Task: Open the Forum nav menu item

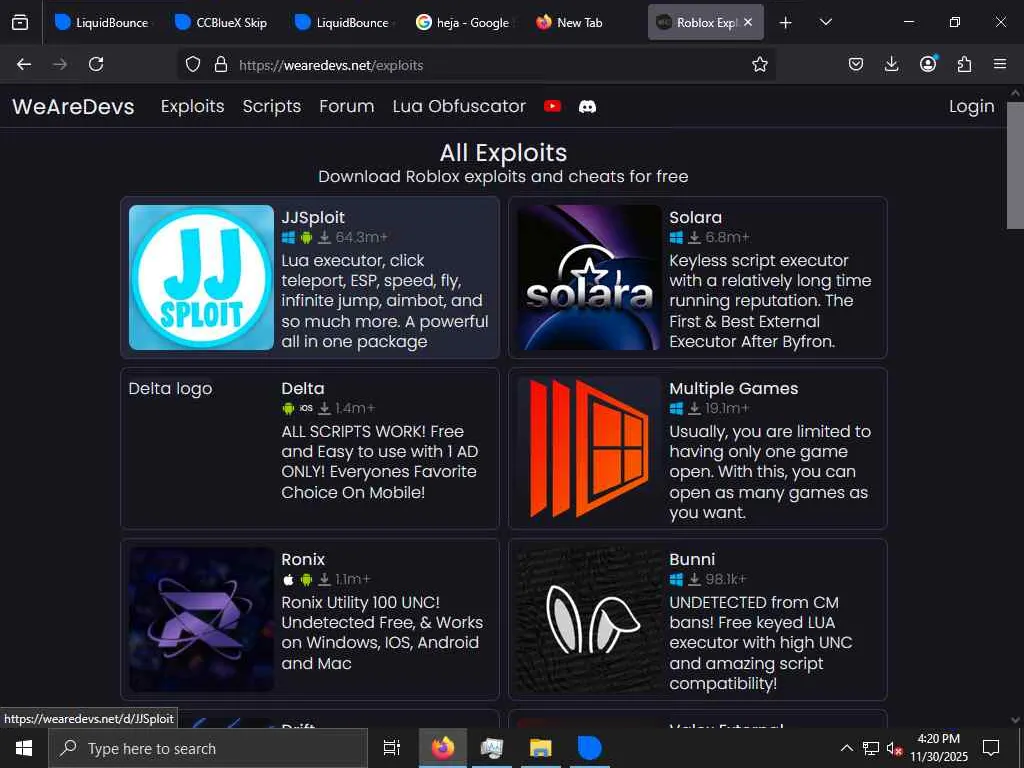Action: pos(347,106)
